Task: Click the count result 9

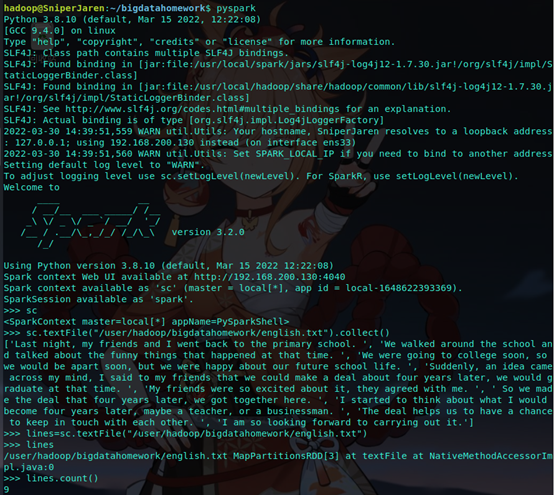Action: pyautogui.click(x=6, y=490)
